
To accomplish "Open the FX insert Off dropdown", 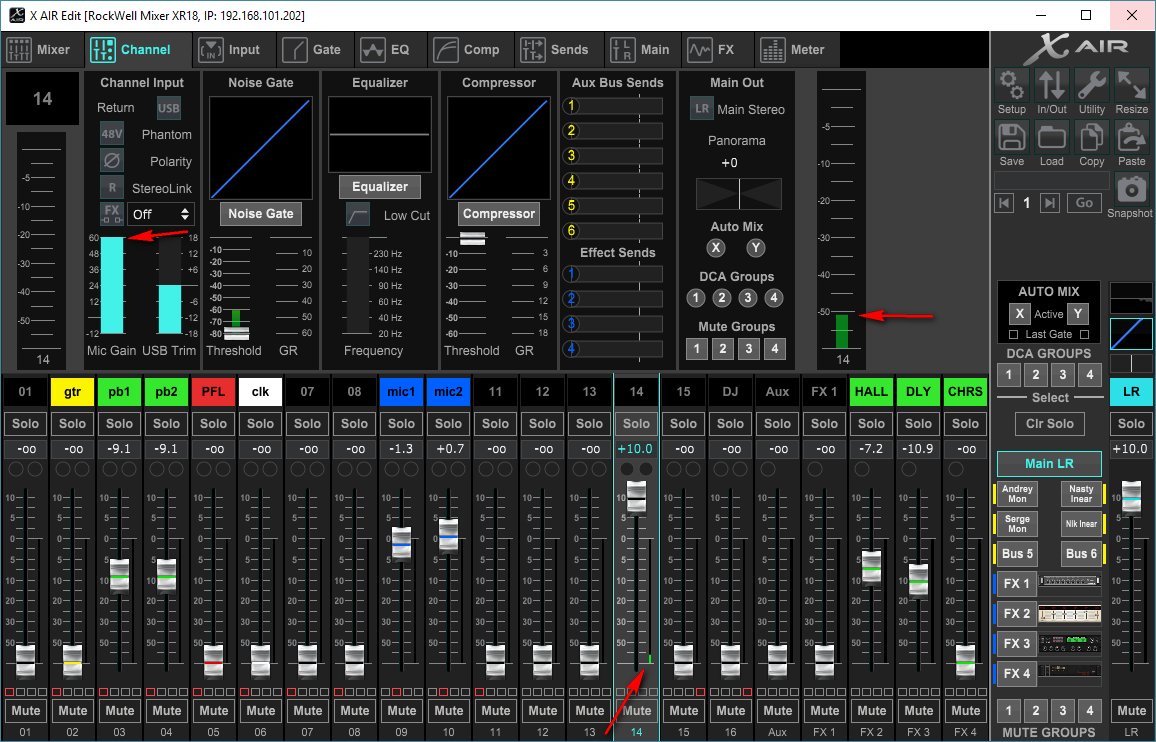I will 161,214.
